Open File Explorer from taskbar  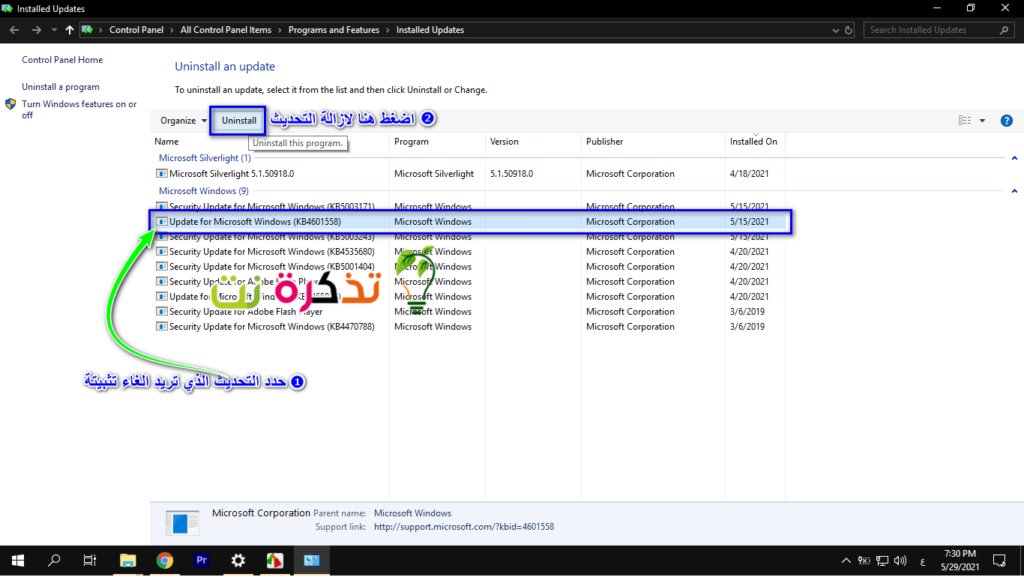point(127,561)
